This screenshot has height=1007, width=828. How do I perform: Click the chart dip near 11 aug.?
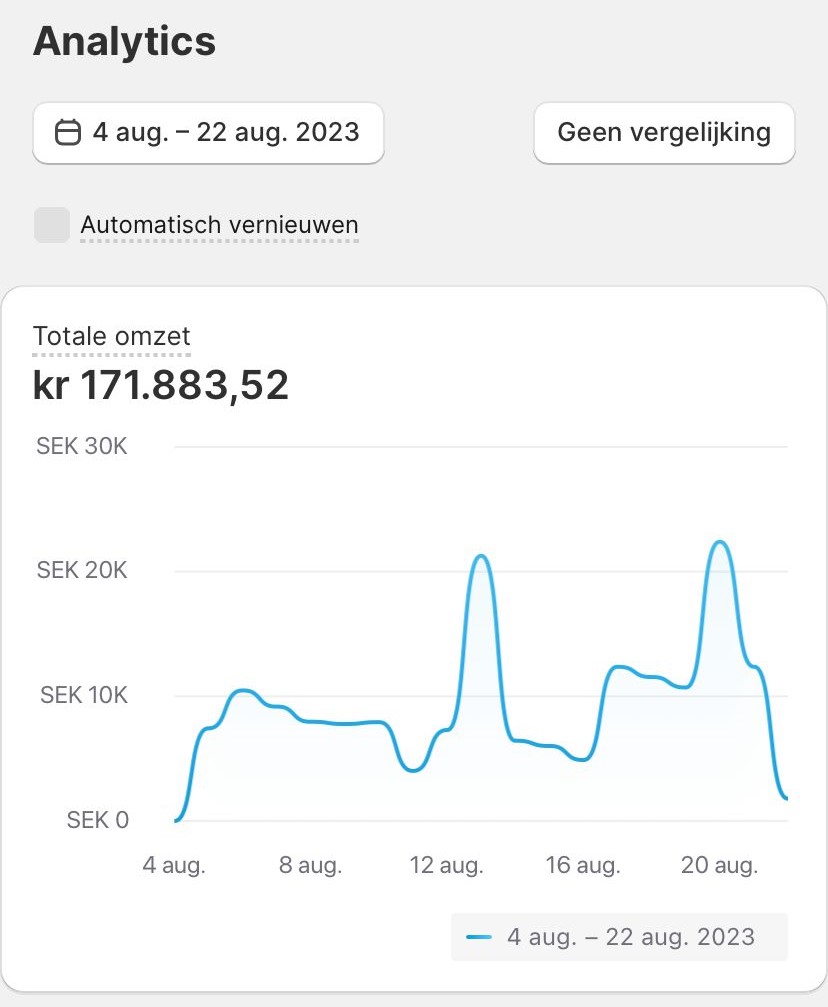413,769
